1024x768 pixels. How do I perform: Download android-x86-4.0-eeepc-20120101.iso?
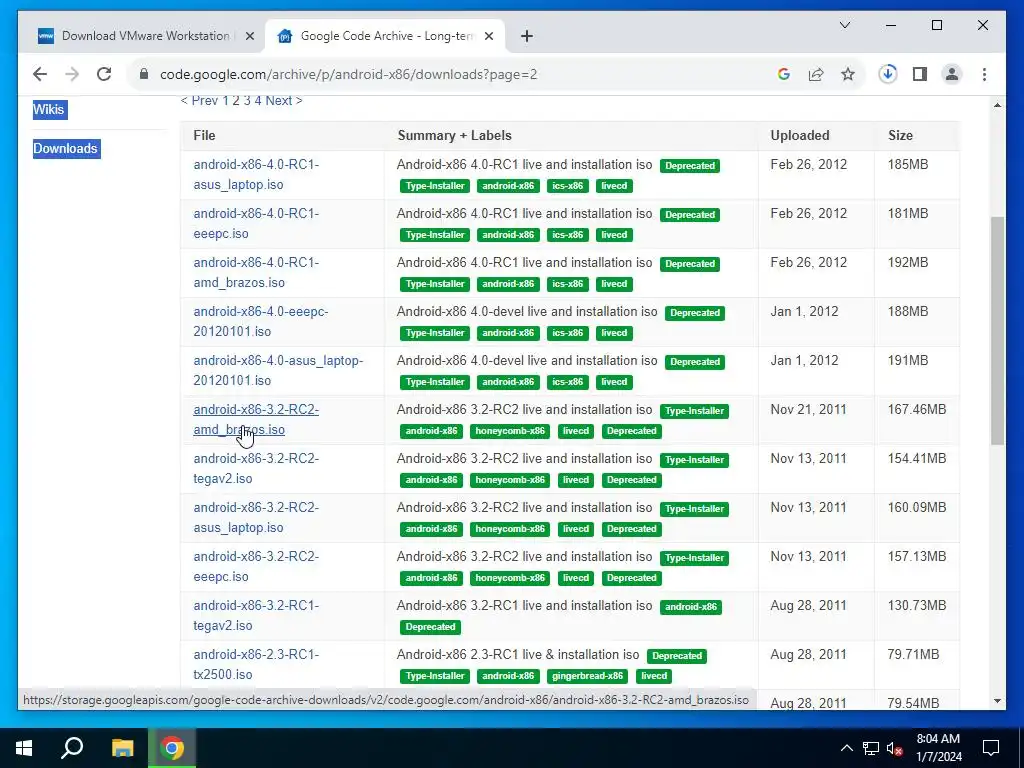point(261,321)
